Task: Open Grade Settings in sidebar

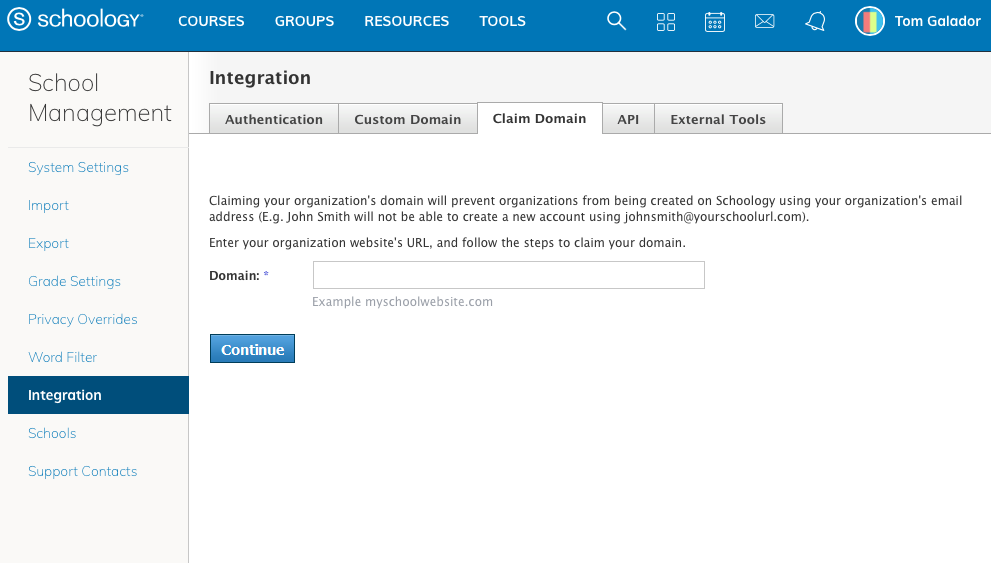Action: tap(74, 281)
